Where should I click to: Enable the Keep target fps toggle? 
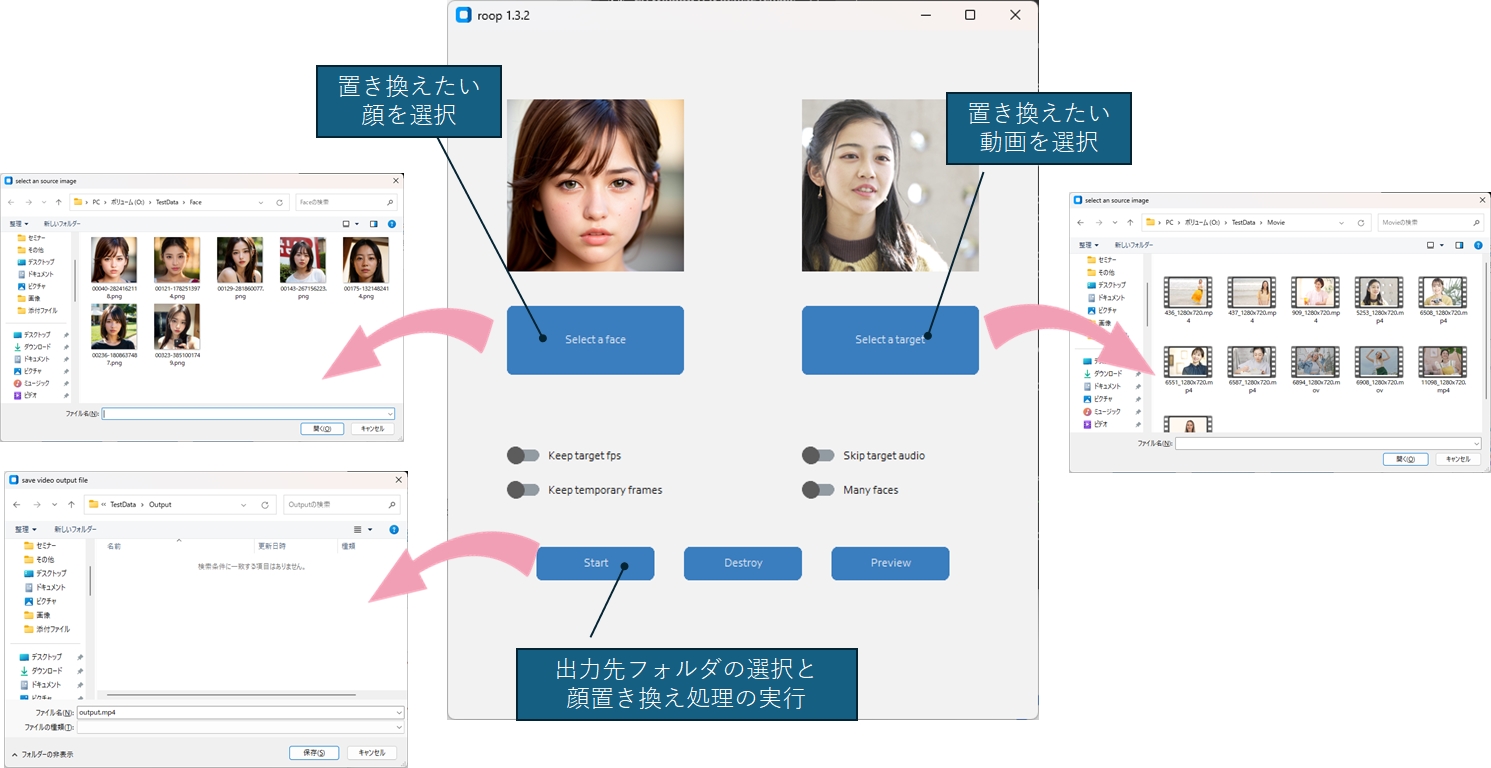click(523, 455)
